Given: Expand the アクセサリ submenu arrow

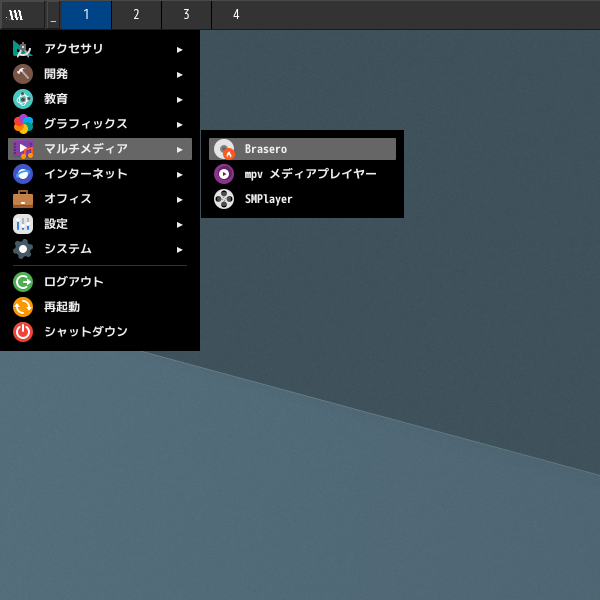Looking at the screenshot, I should (x=179, y=50).
